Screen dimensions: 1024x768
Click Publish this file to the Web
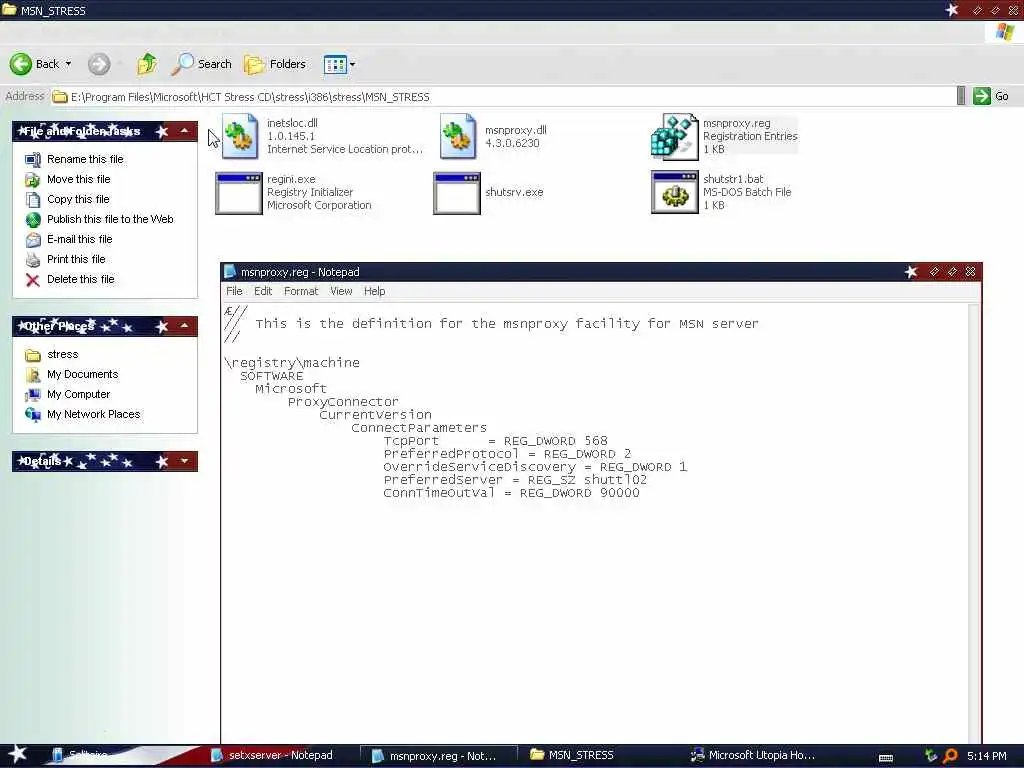click(x=110, y=219)
